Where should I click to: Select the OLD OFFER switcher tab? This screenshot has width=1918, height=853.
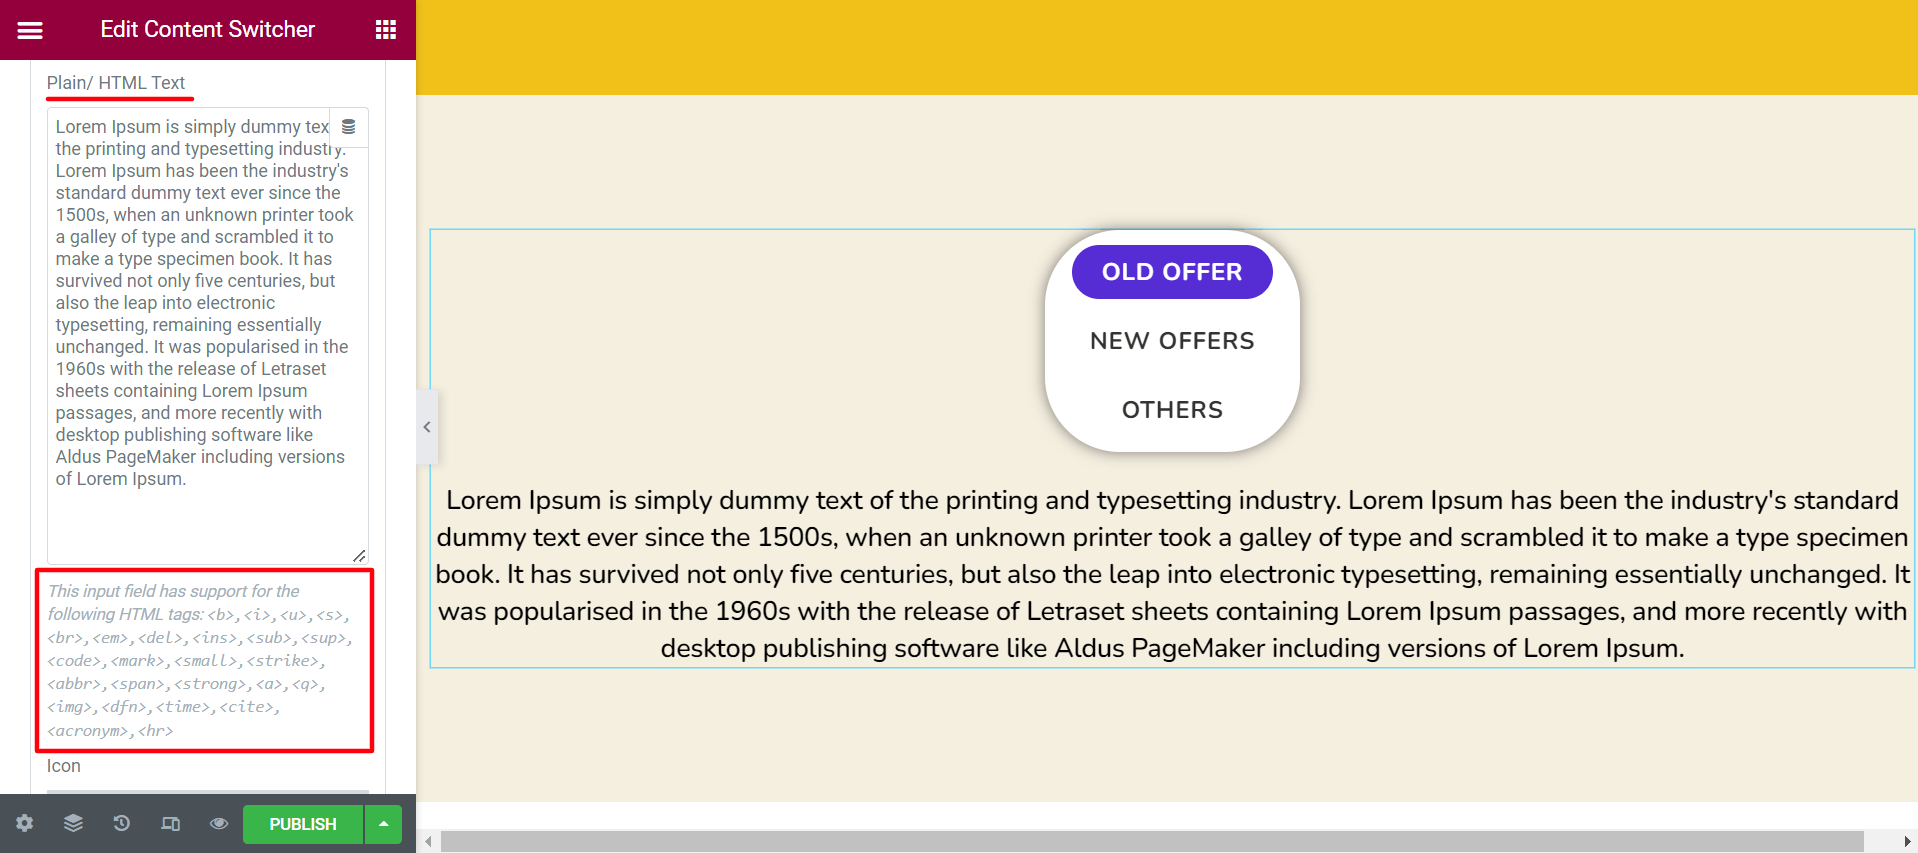coord(1172,272)
